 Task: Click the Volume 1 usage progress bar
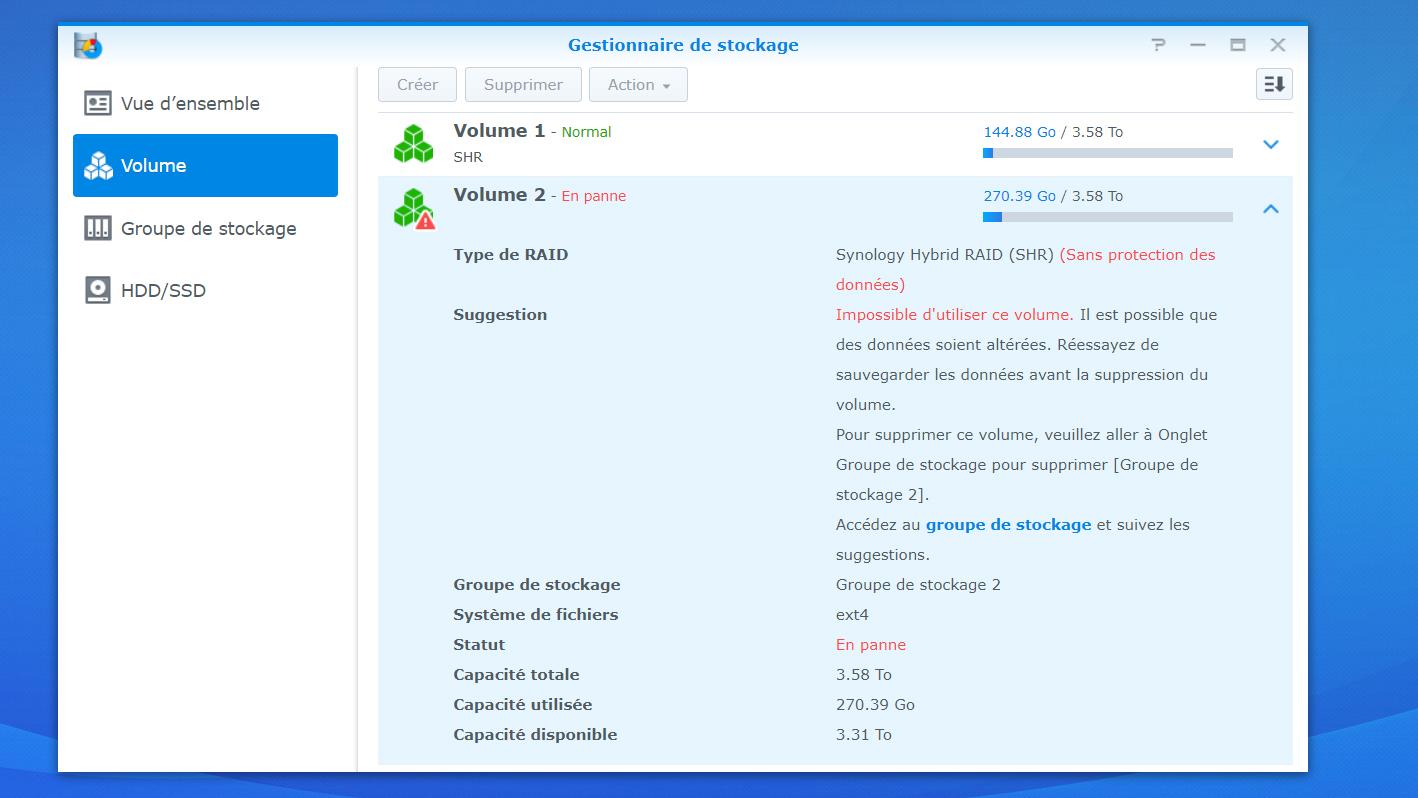[1107, 153]
